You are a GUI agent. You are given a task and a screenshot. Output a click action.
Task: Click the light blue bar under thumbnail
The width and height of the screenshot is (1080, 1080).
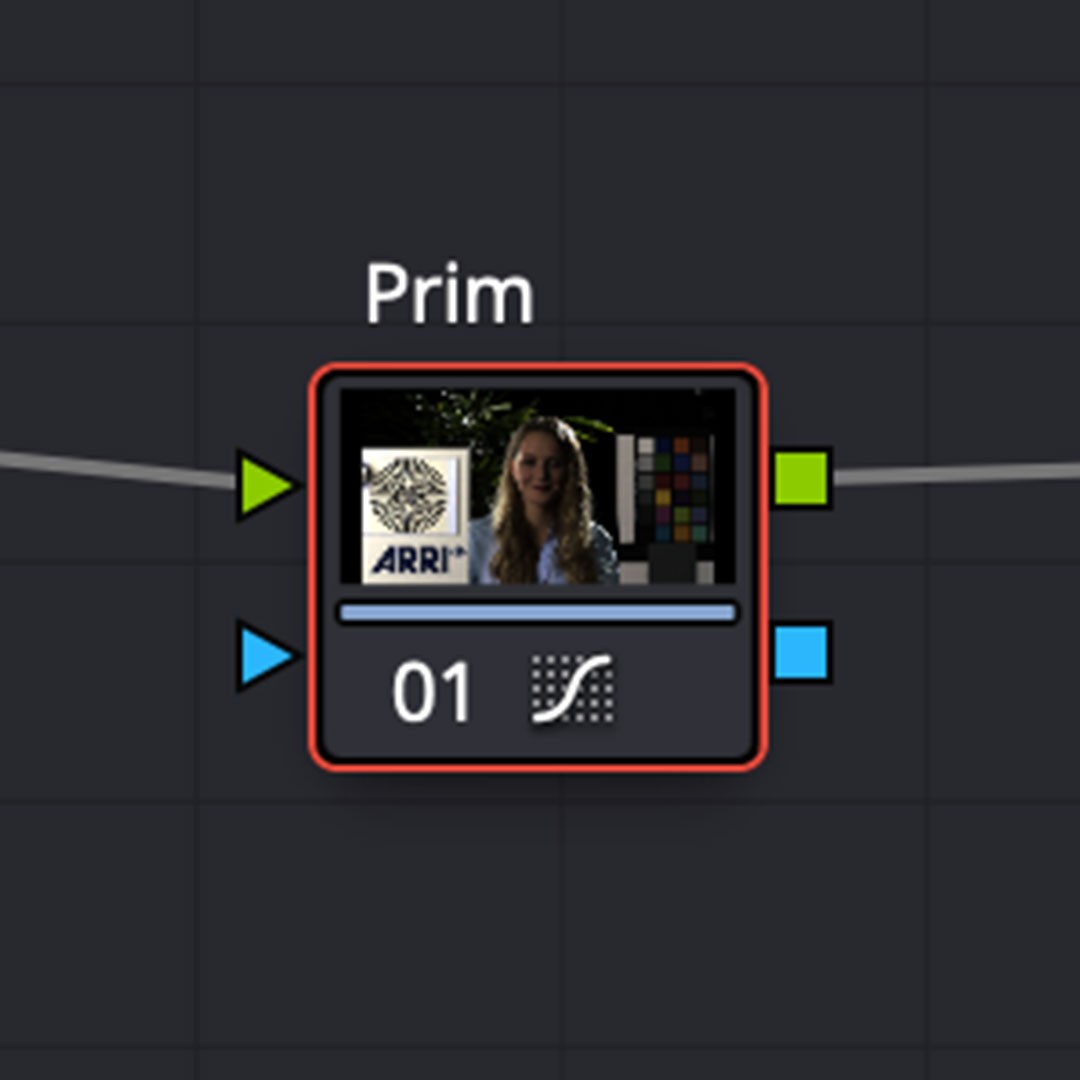coord(538,613)
